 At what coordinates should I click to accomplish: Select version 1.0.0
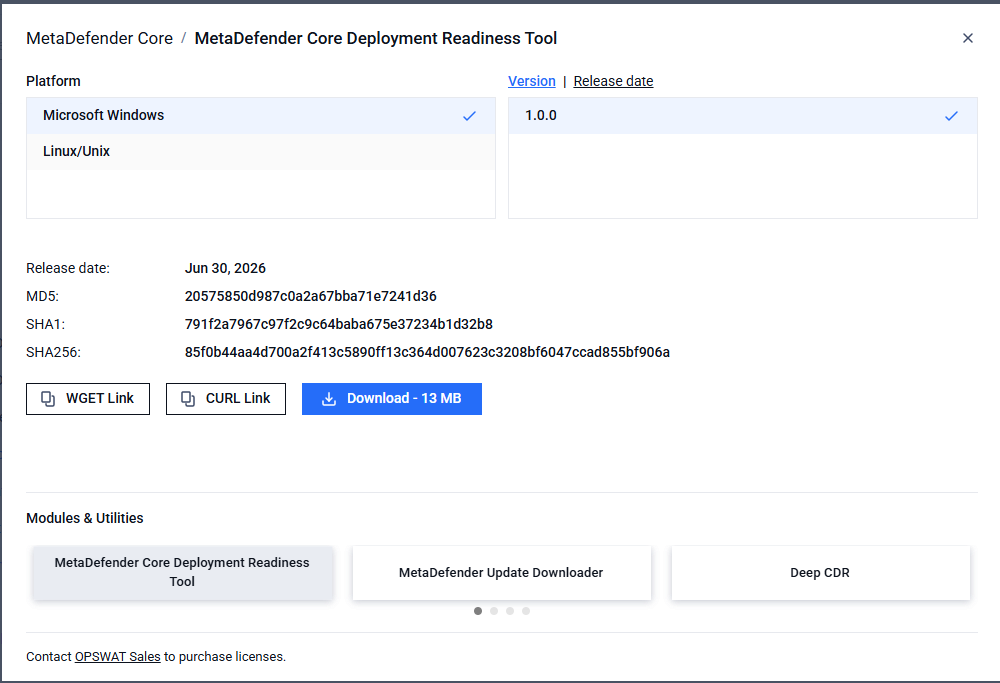click(742, 115)
